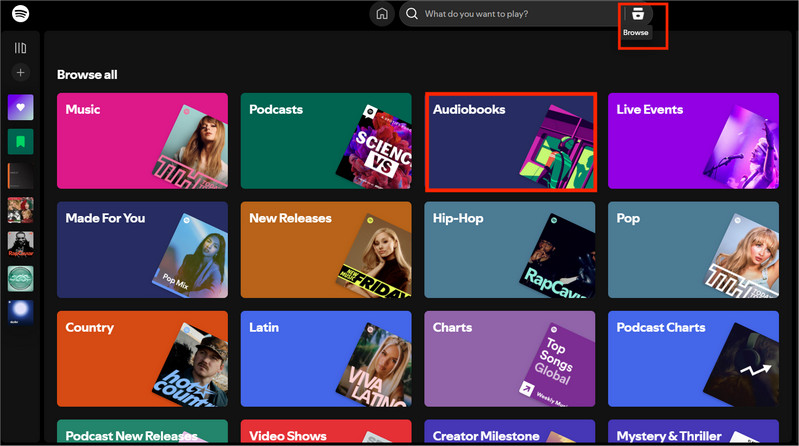Open the Video Shows card
This screenshot has width=799, height=446.
(326, 431)
